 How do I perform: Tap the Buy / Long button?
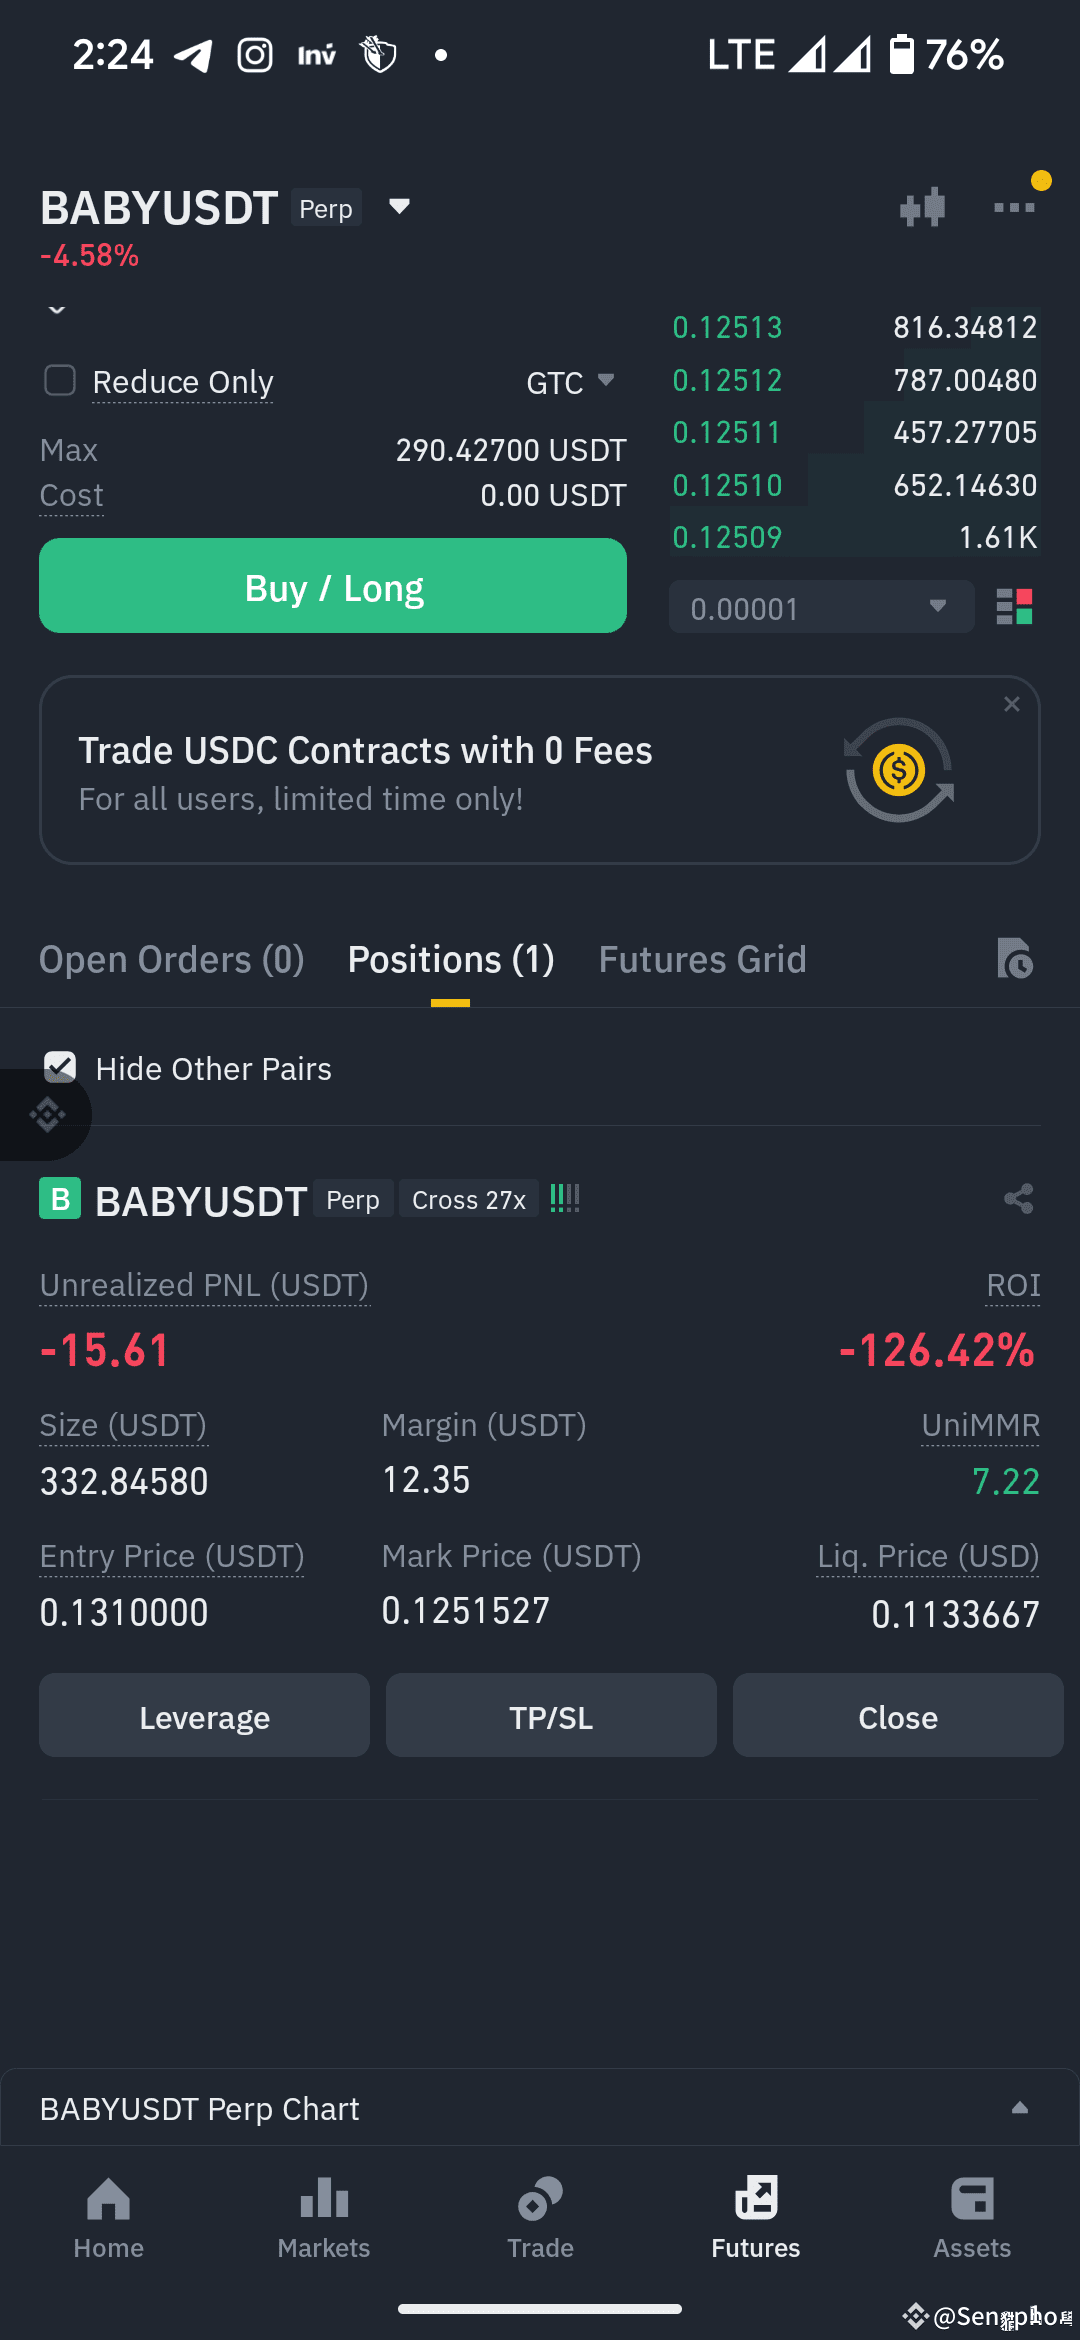coord(333,586)
